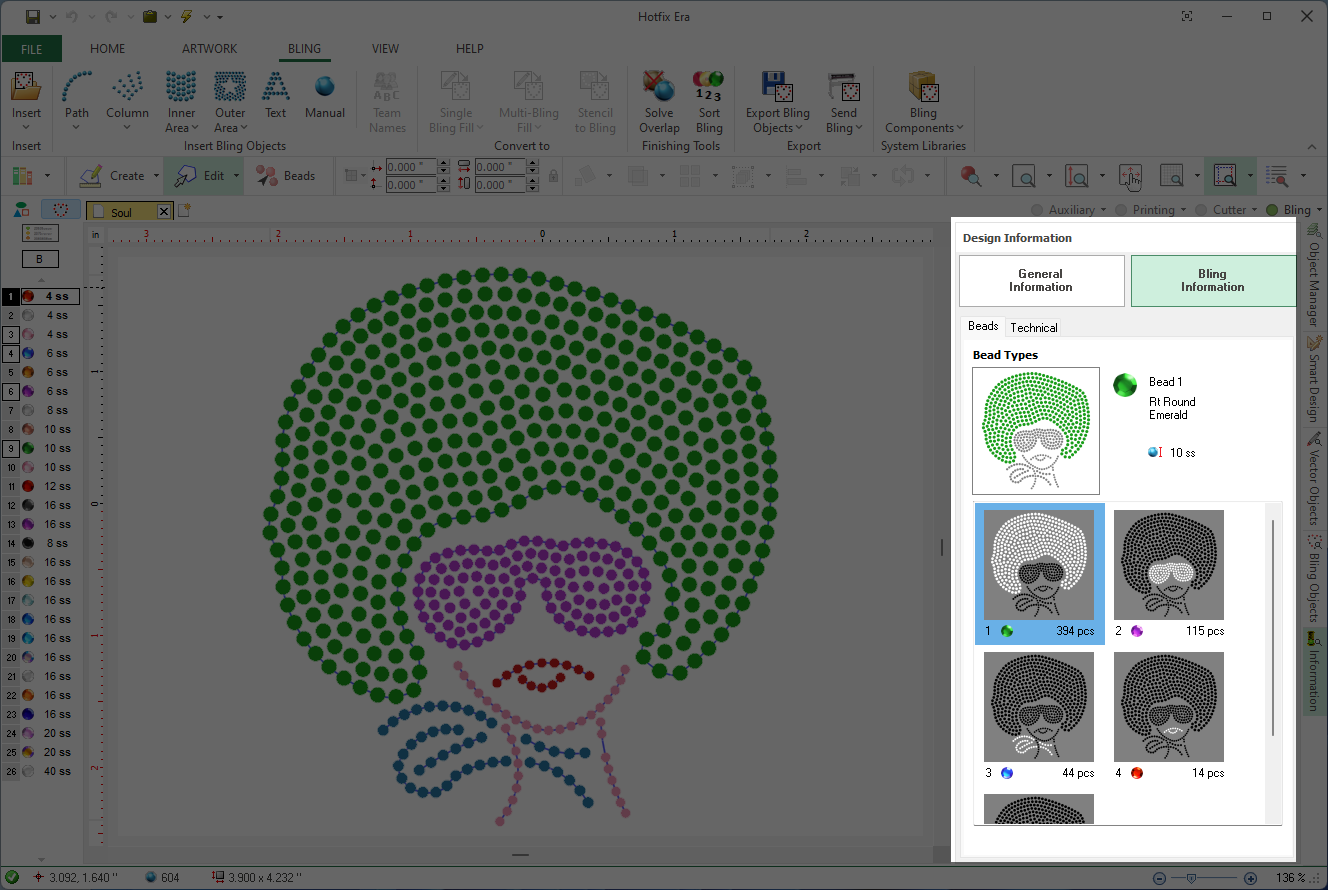The image size is (1328, 890).
Task: Select bead thumbnail 3 with 44 pcs
Action: 1039,716
